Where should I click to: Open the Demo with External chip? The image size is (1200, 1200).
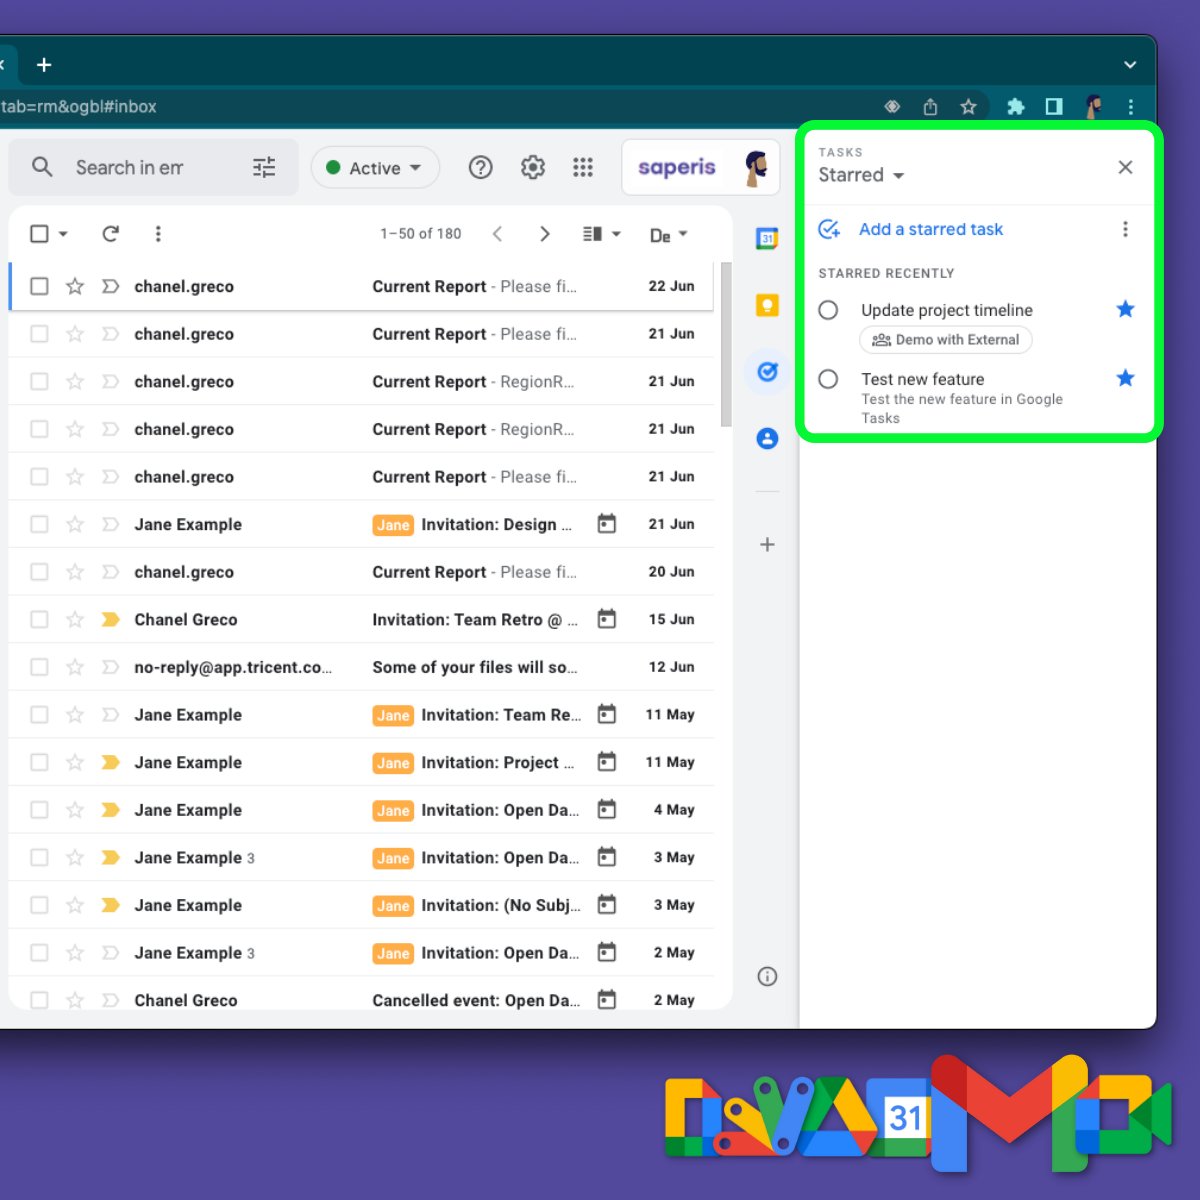pyautogui.click(x=946, y=340)
